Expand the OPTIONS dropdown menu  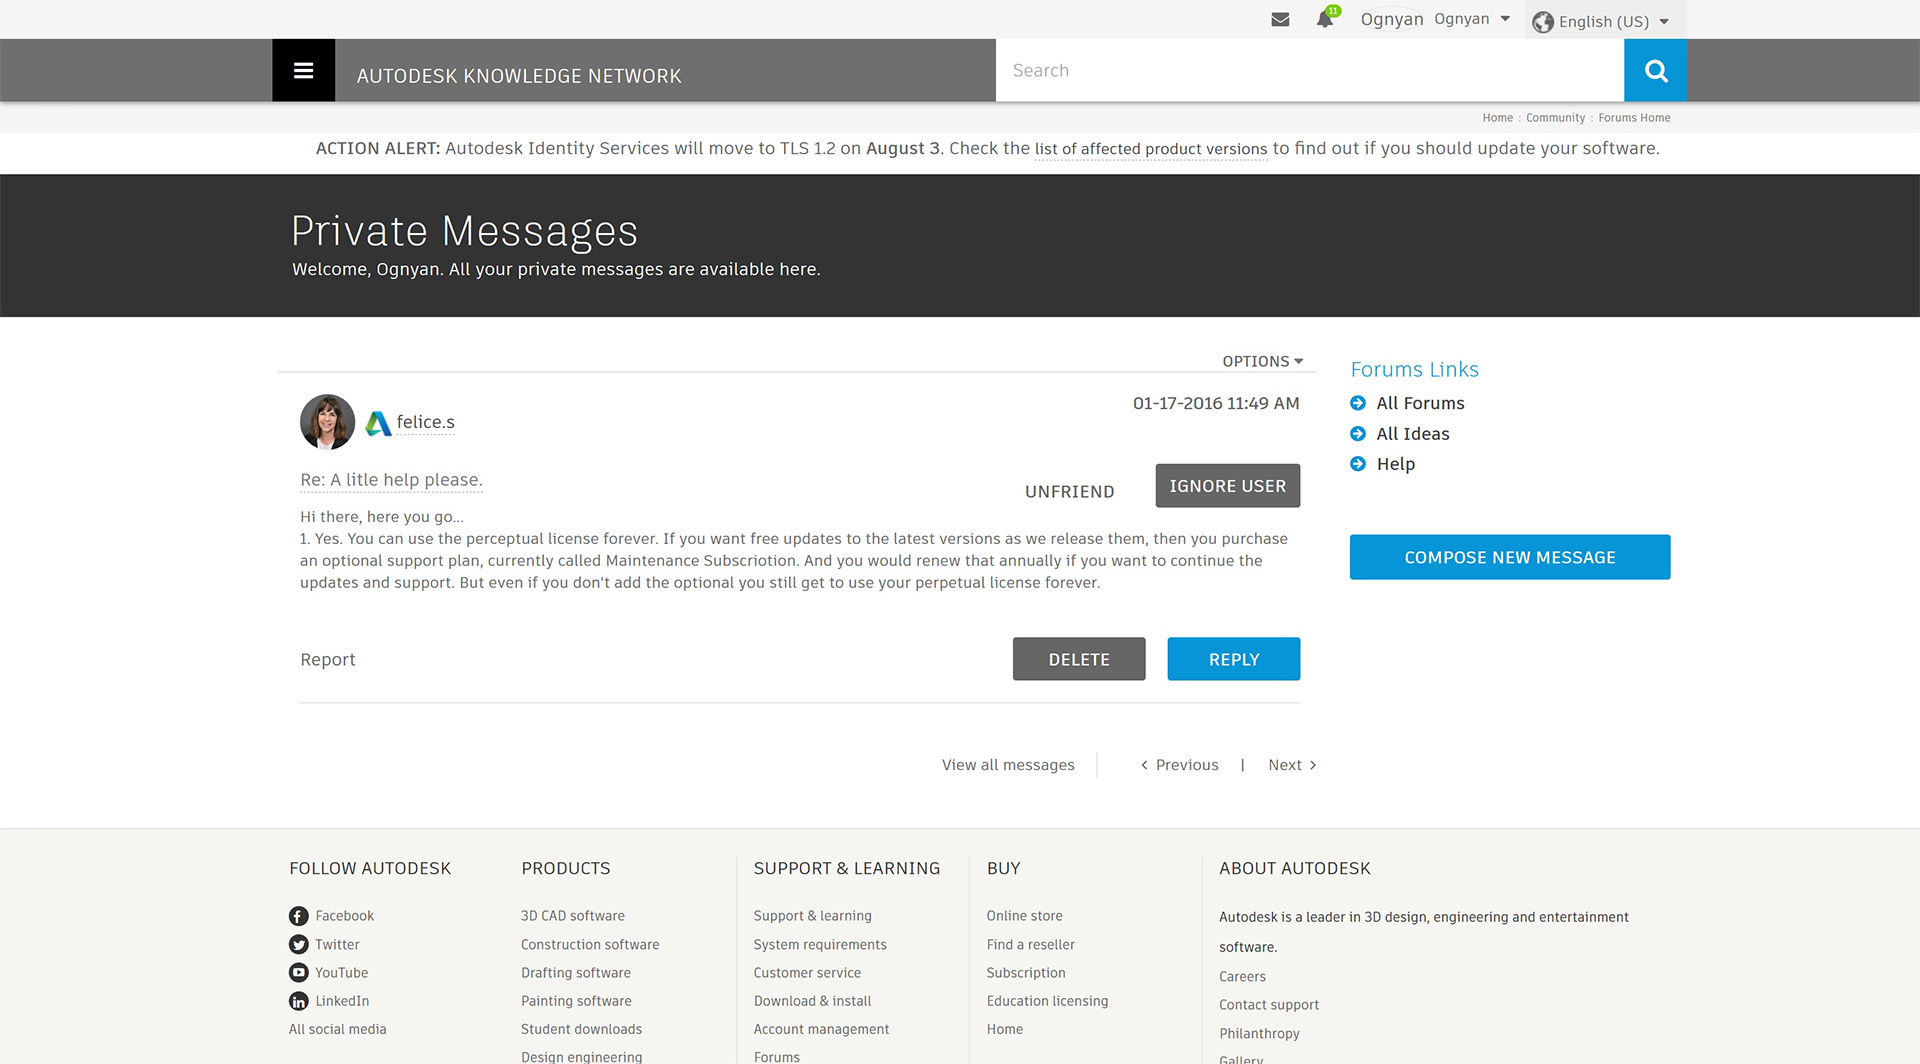click(1262, 361)
